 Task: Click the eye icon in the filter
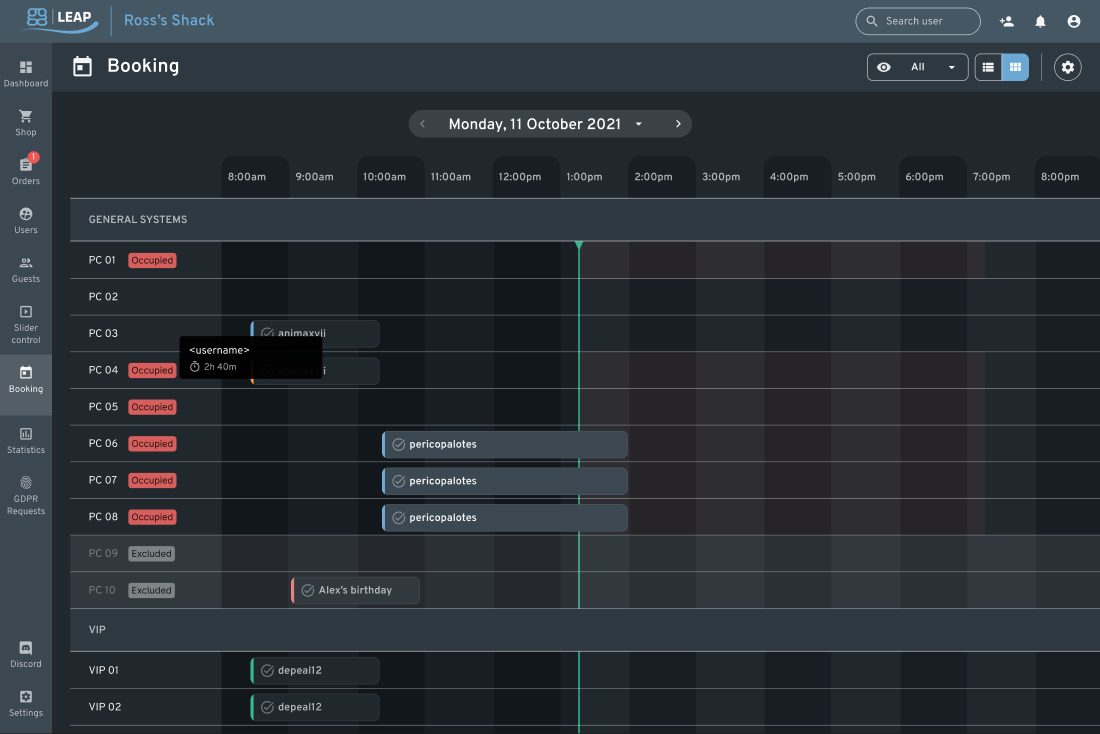pyautogui.click(x=884, y=67)
